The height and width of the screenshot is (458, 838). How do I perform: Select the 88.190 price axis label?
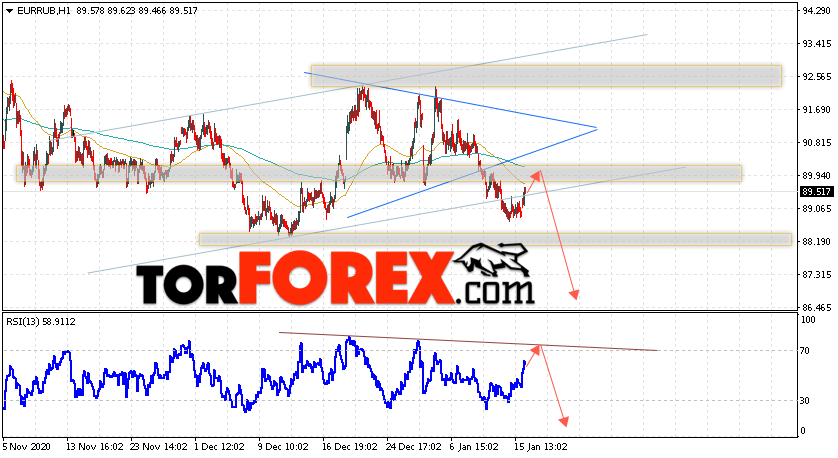pos(817,242)
